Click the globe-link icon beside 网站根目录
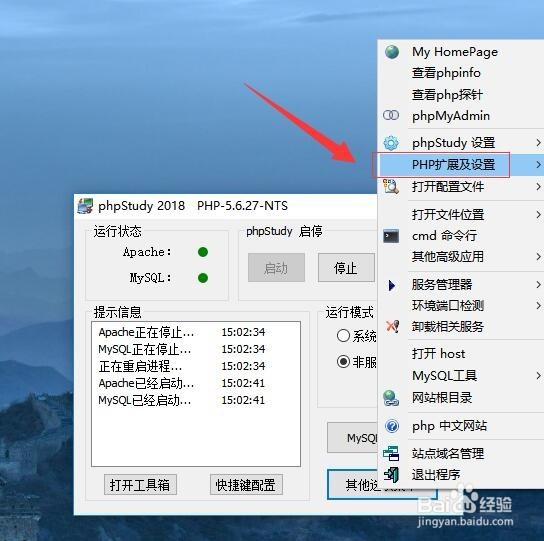The image size is (544, 541). pyautogui.click(x=391, y=398)
